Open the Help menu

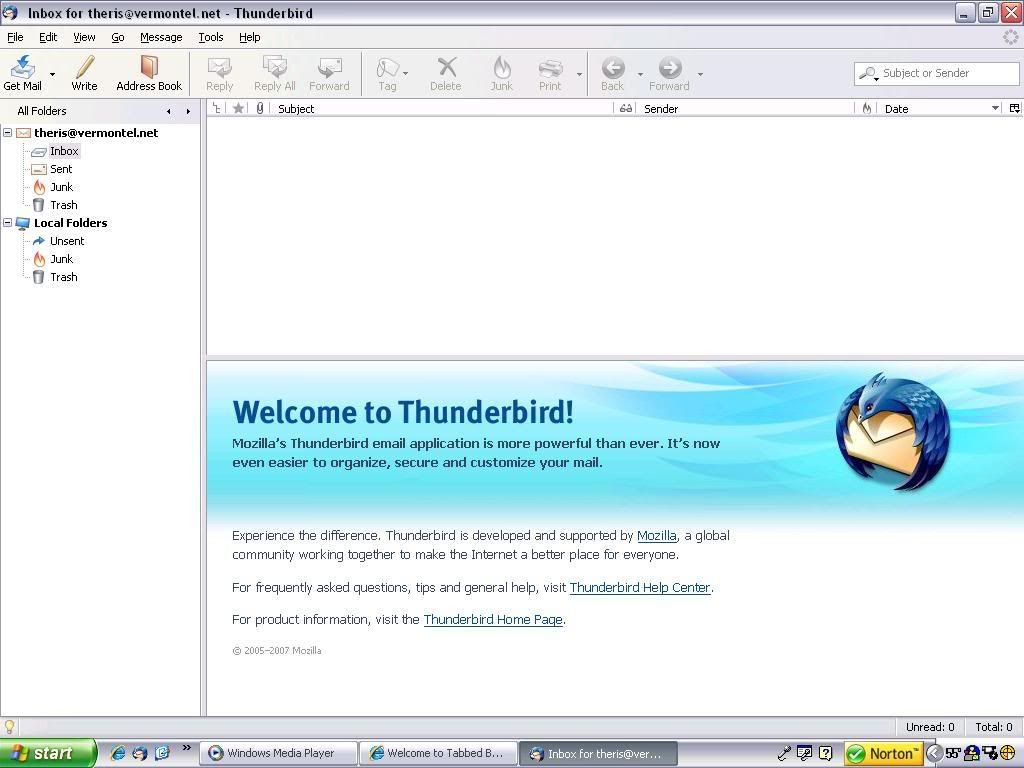tap(249, 37)
